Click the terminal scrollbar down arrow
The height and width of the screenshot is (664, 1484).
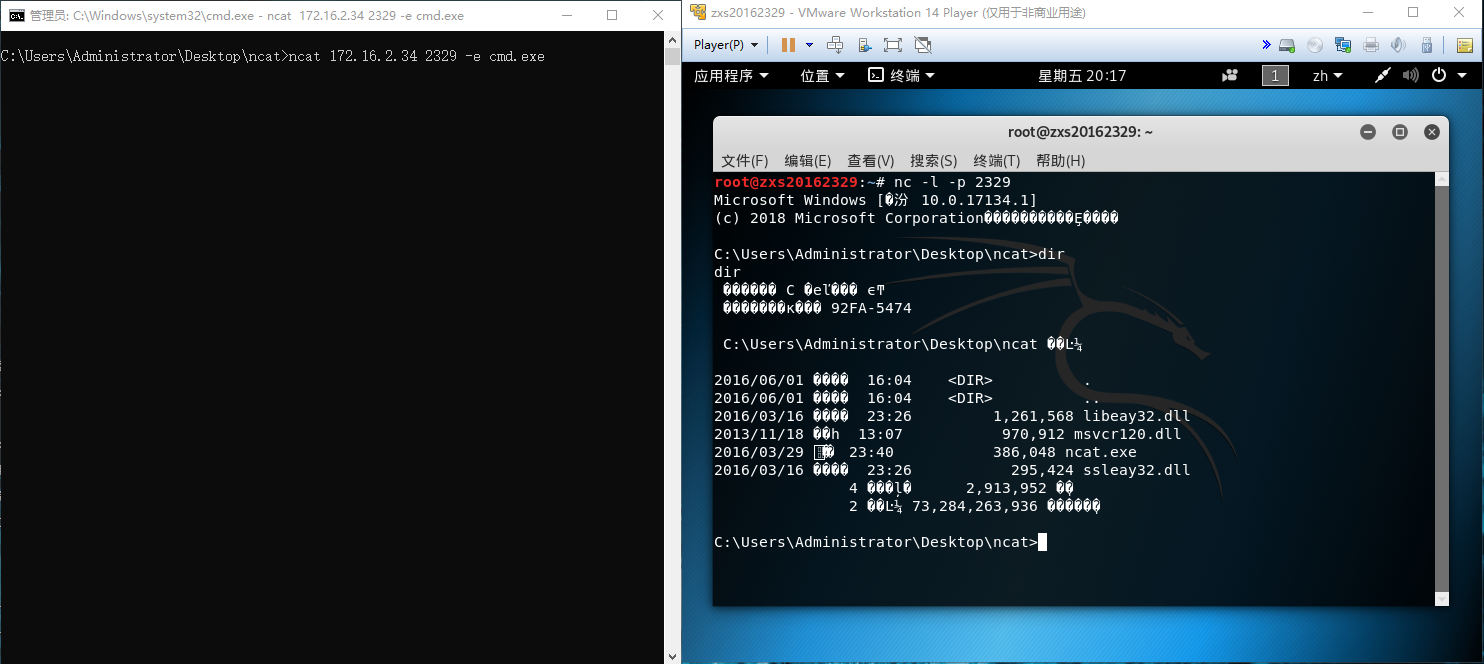point(1441,599)
